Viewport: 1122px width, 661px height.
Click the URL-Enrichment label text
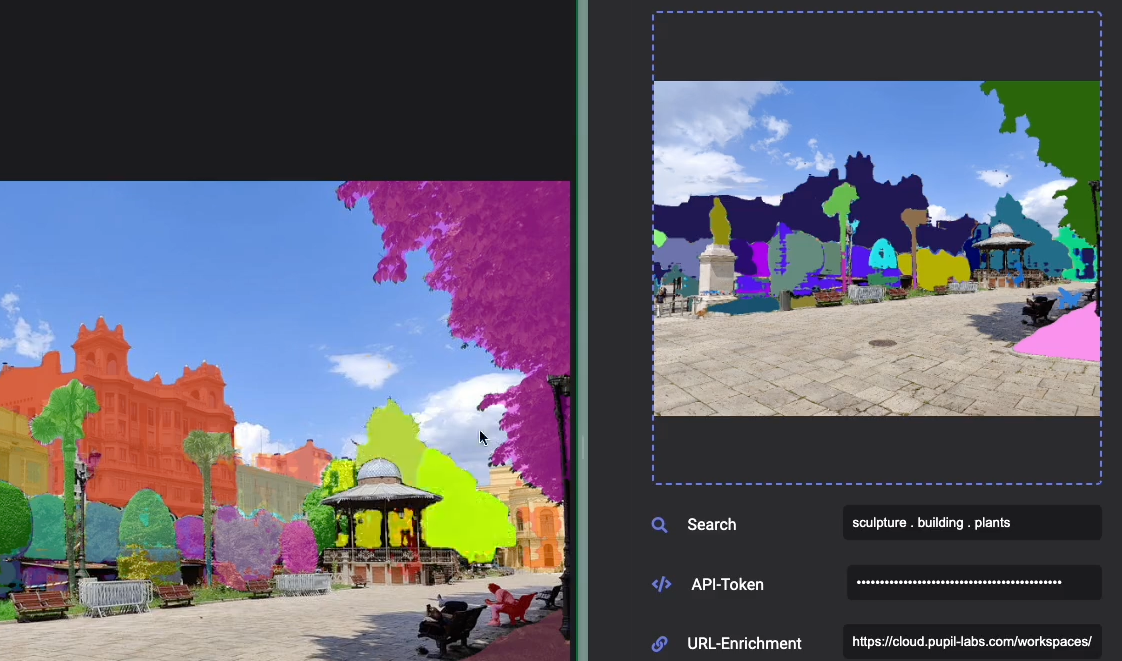coord(744,643)
